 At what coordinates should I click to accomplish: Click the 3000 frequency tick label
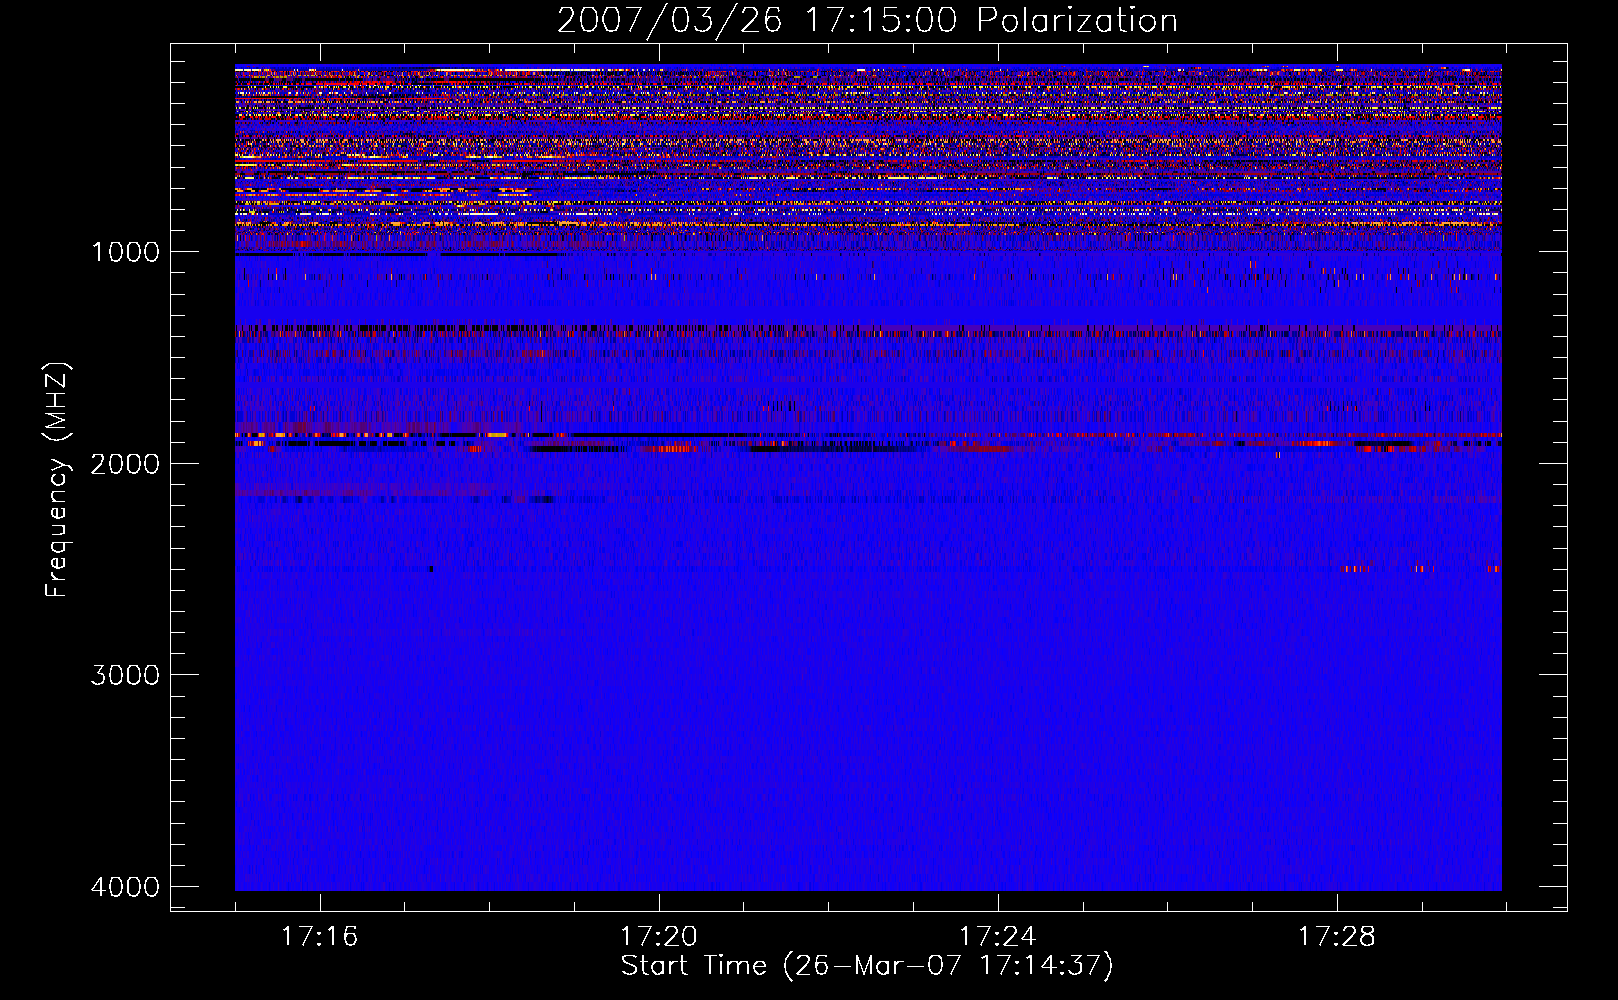125,675
